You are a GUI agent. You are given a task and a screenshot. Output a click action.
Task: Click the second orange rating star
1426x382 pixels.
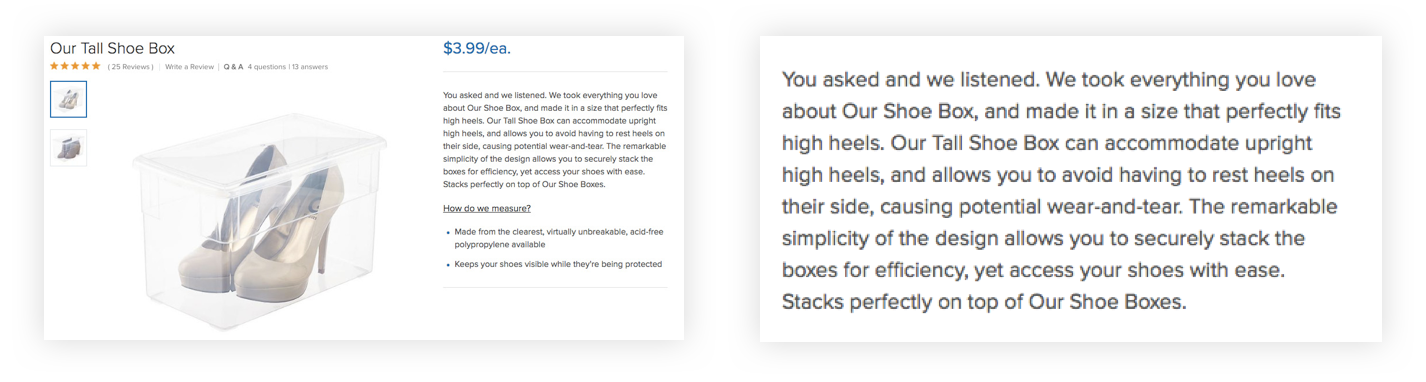click(x=65, y=66)
